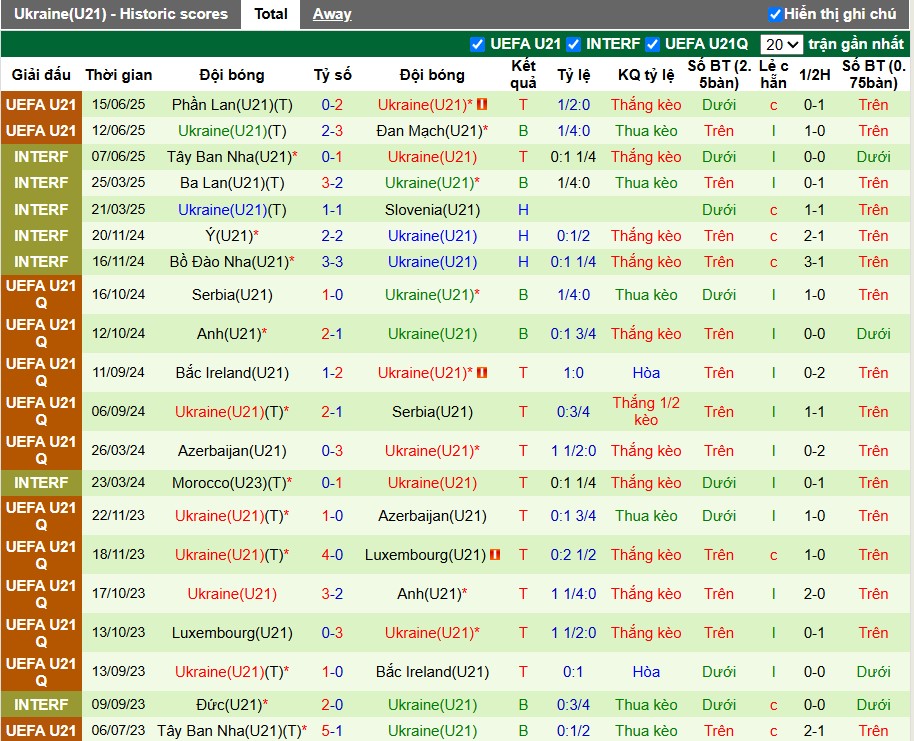
Task: Click the date 16/10/24
Action: click(118, 295)
